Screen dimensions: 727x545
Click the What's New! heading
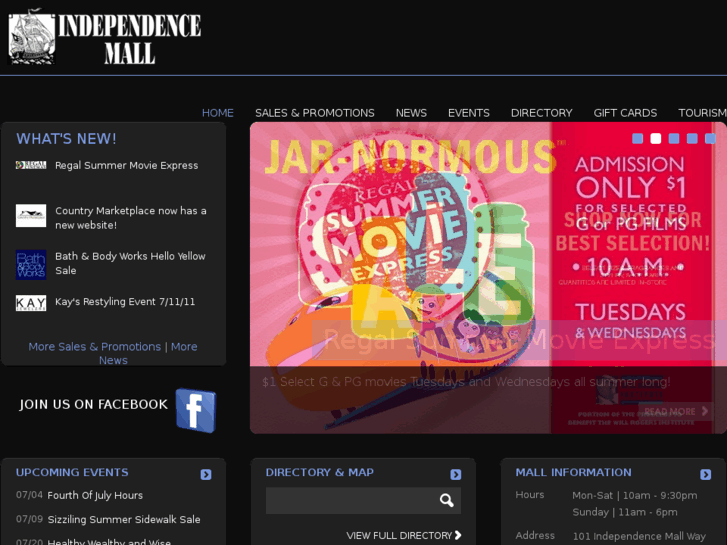click(66, 138)
